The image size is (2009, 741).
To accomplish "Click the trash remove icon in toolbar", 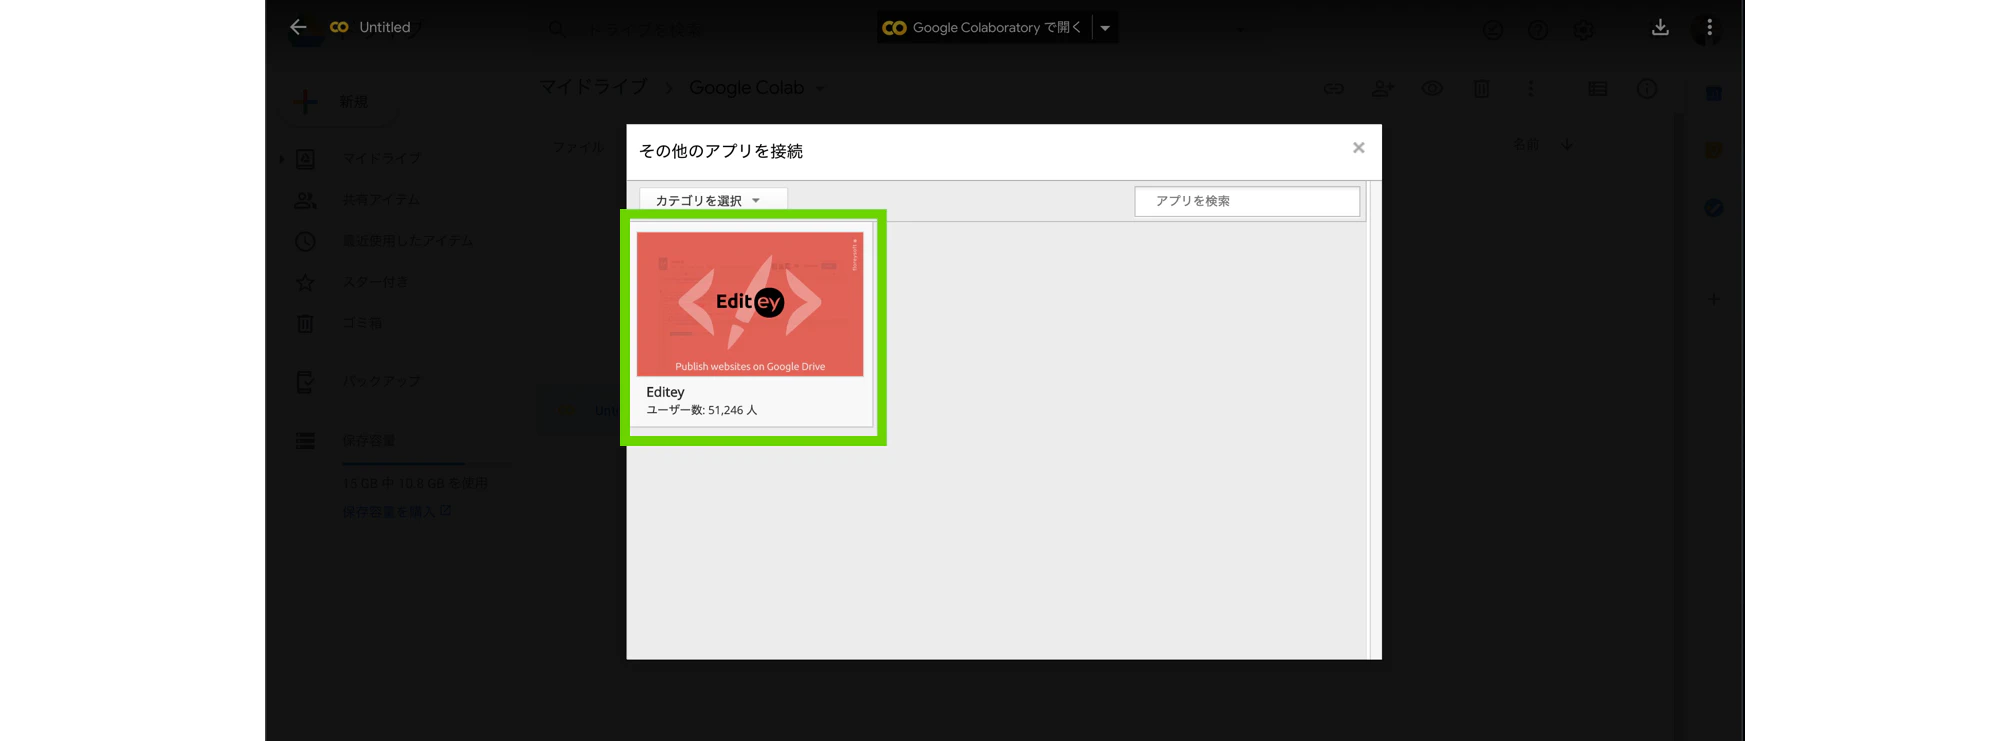I will [1481, 89].
